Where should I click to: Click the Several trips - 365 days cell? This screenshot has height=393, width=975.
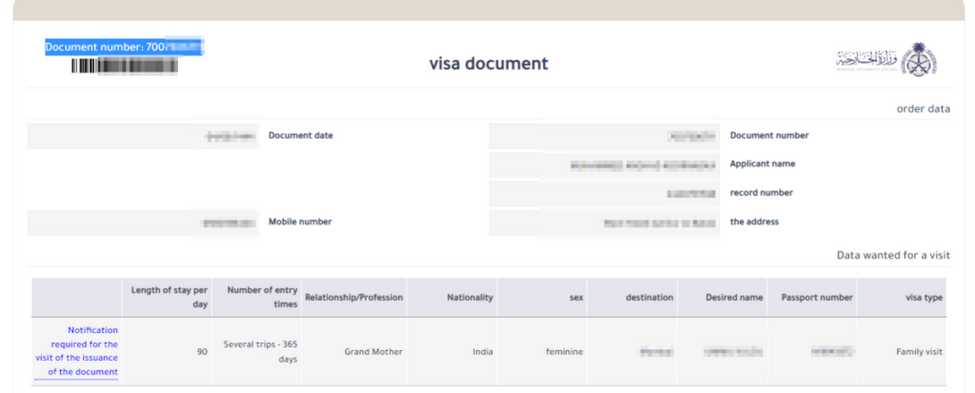257,351
